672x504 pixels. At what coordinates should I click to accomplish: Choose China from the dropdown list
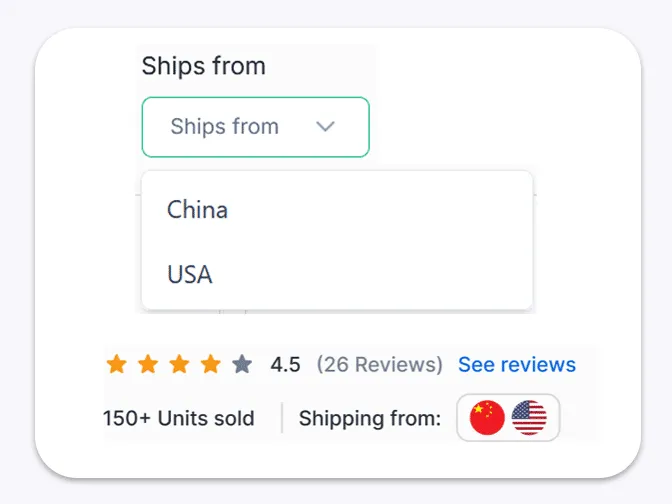(198, 210)
